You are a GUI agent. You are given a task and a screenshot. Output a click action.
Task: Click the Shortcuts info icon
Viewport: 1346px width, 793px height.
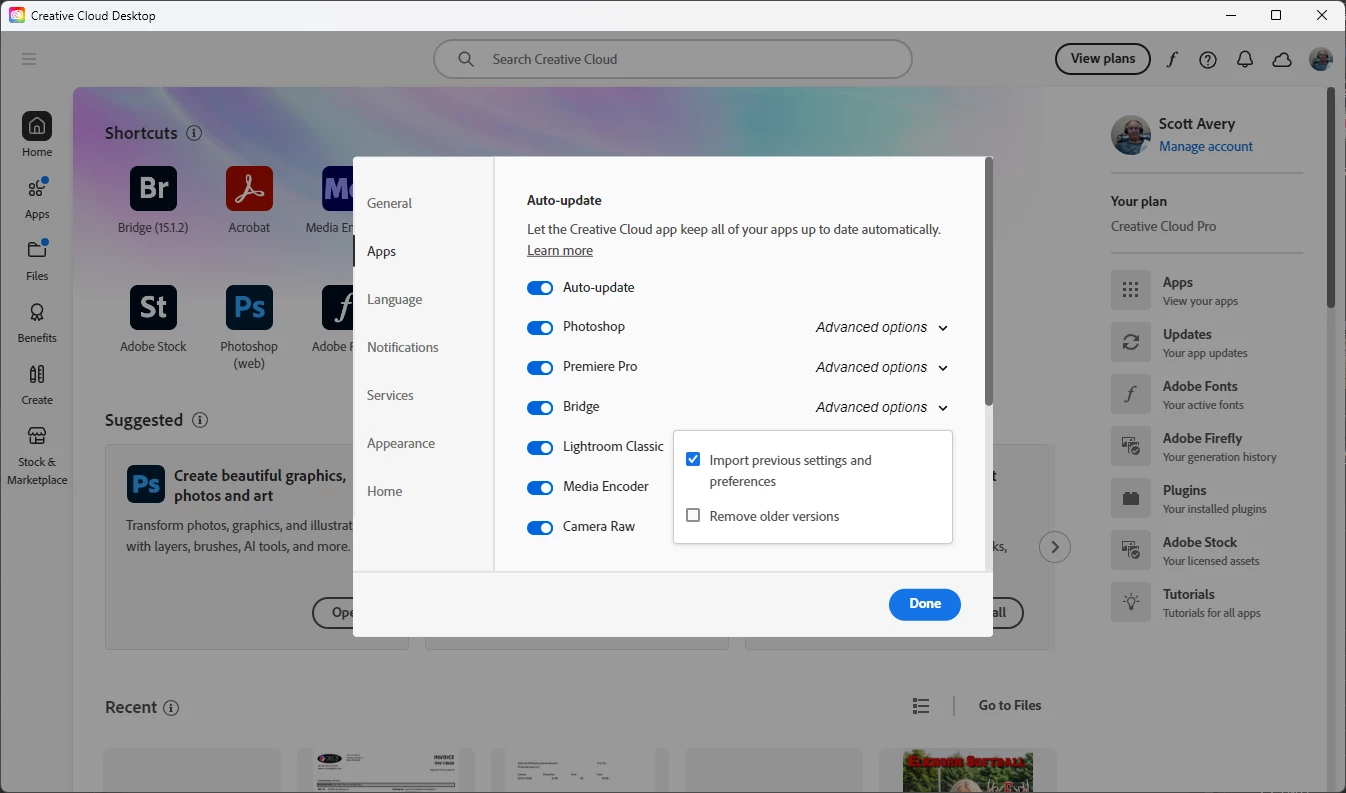(x=194, y=133)
